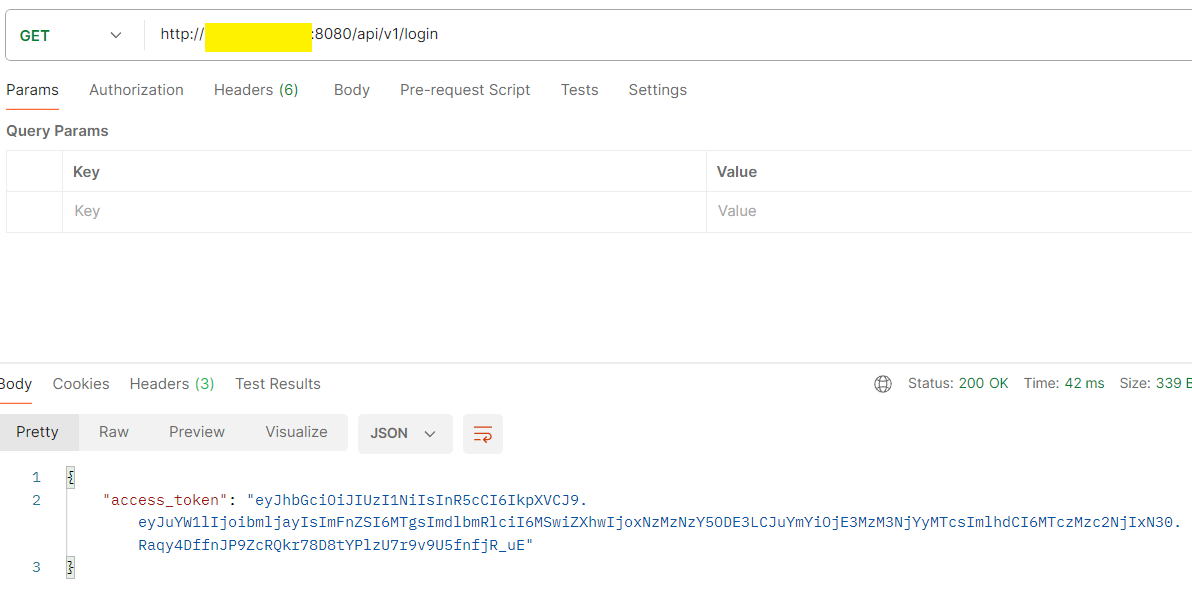View the response Headers (3) tab
1192x597 pixels.
click(172, 384)
